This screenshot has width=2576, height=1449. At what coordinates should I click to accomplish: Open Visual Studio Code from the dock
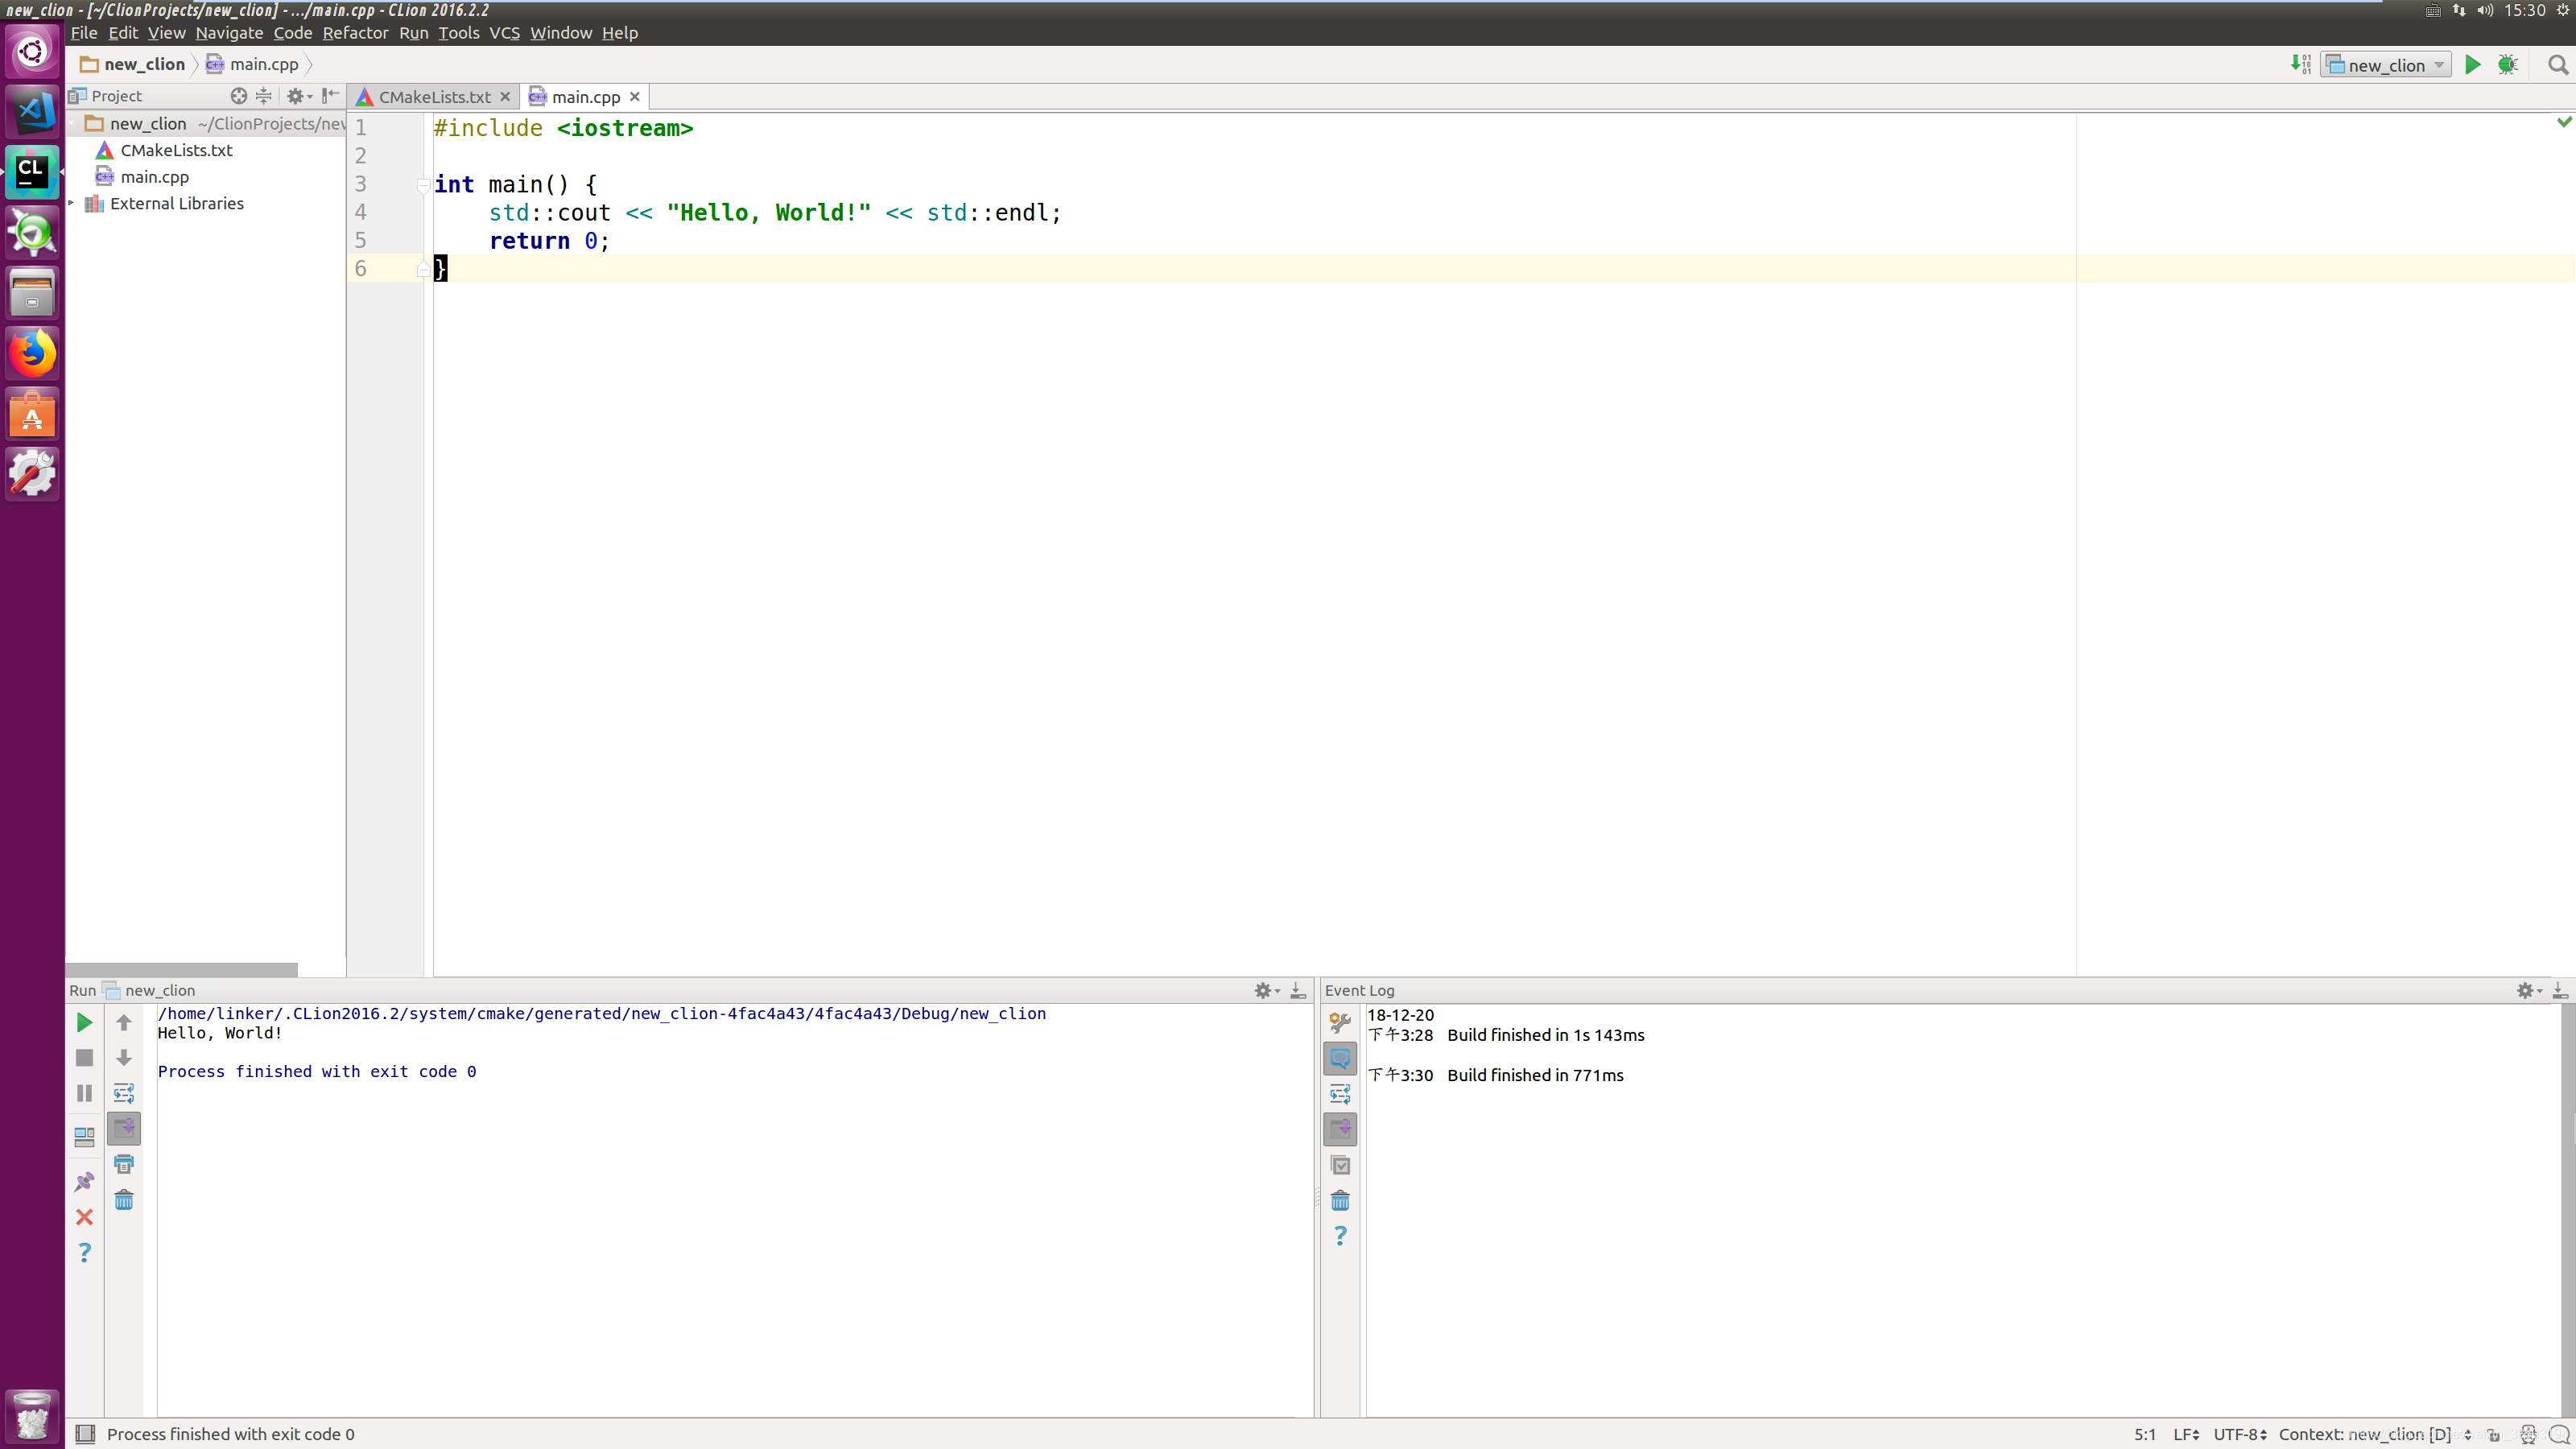coord(32,111)
